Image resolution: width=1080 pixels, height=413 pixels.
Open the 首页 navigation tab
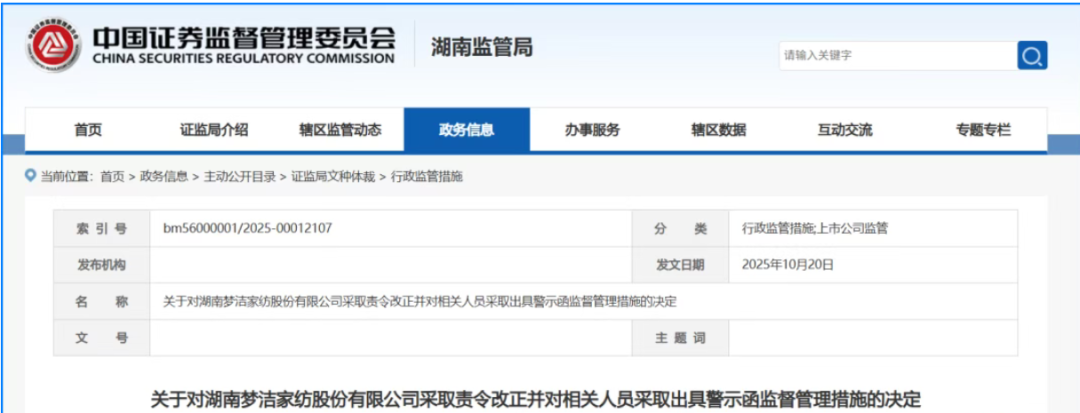coord(88,129)
